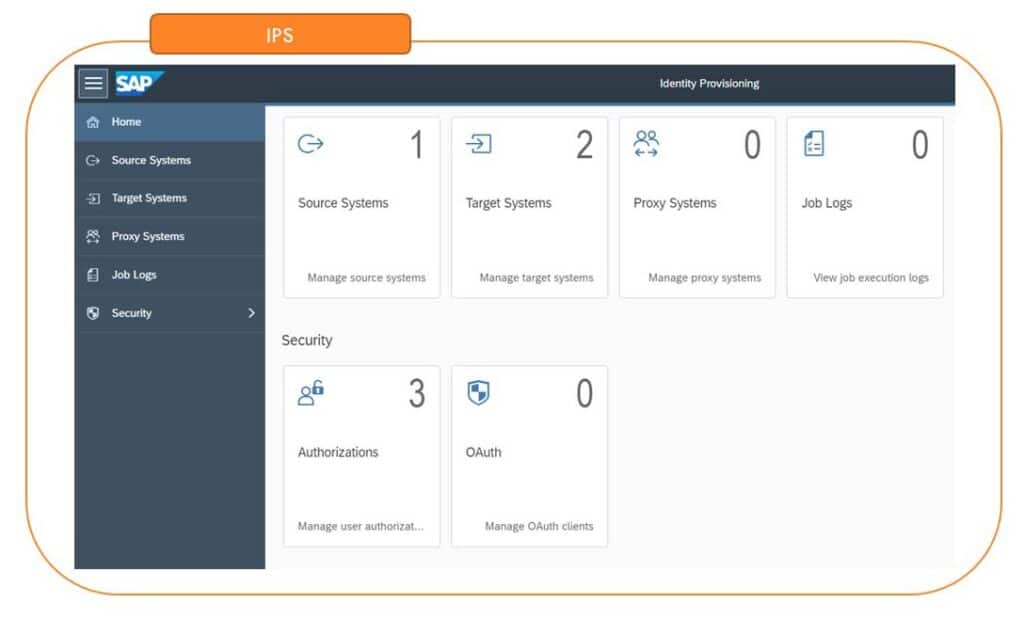Click the Job Logs count 0
Image resolution: width=1024 pixels, height=619 pixels.
920,145
